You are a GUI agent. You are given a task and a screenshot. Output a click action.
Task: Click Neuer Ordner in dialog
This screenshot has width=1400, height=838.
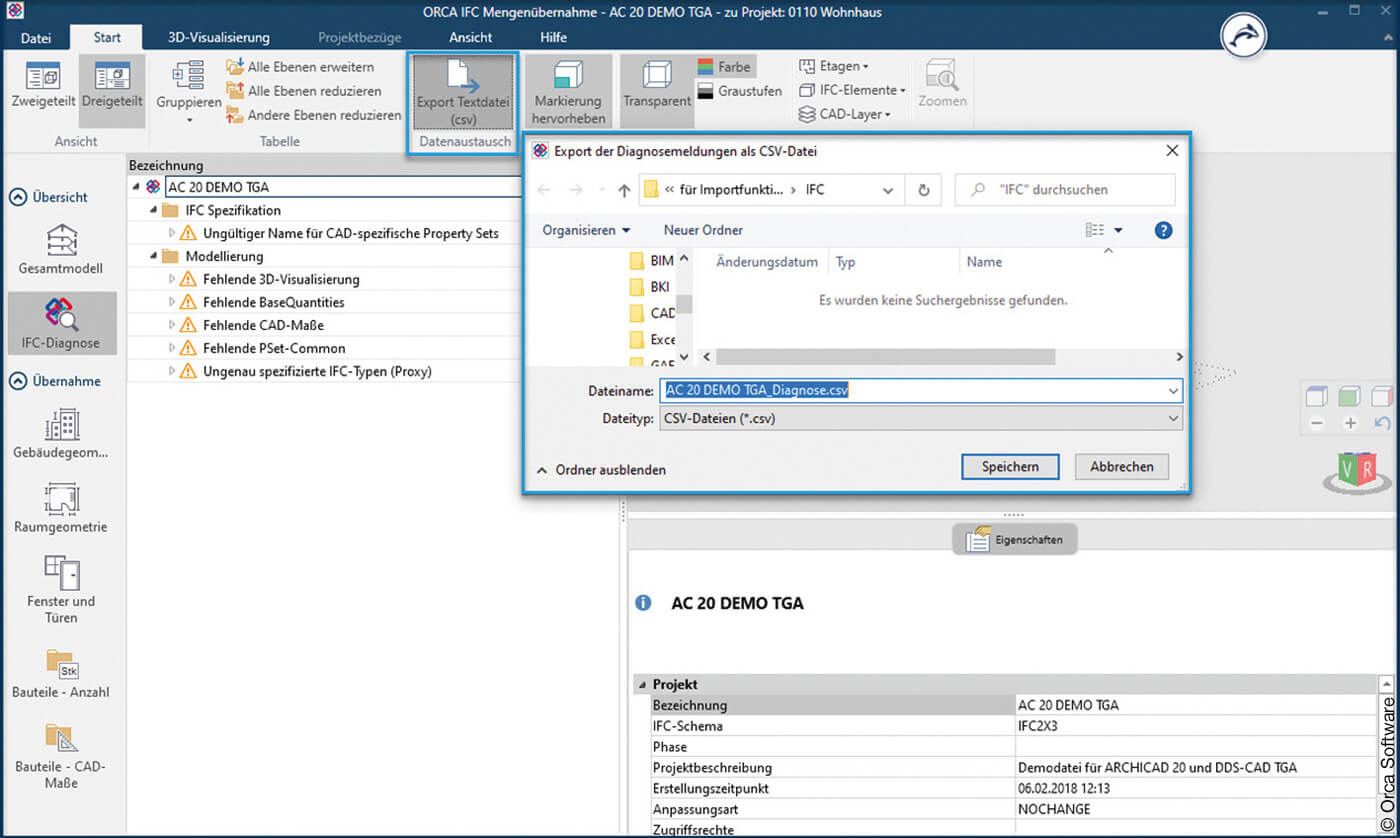click(703, 230)
